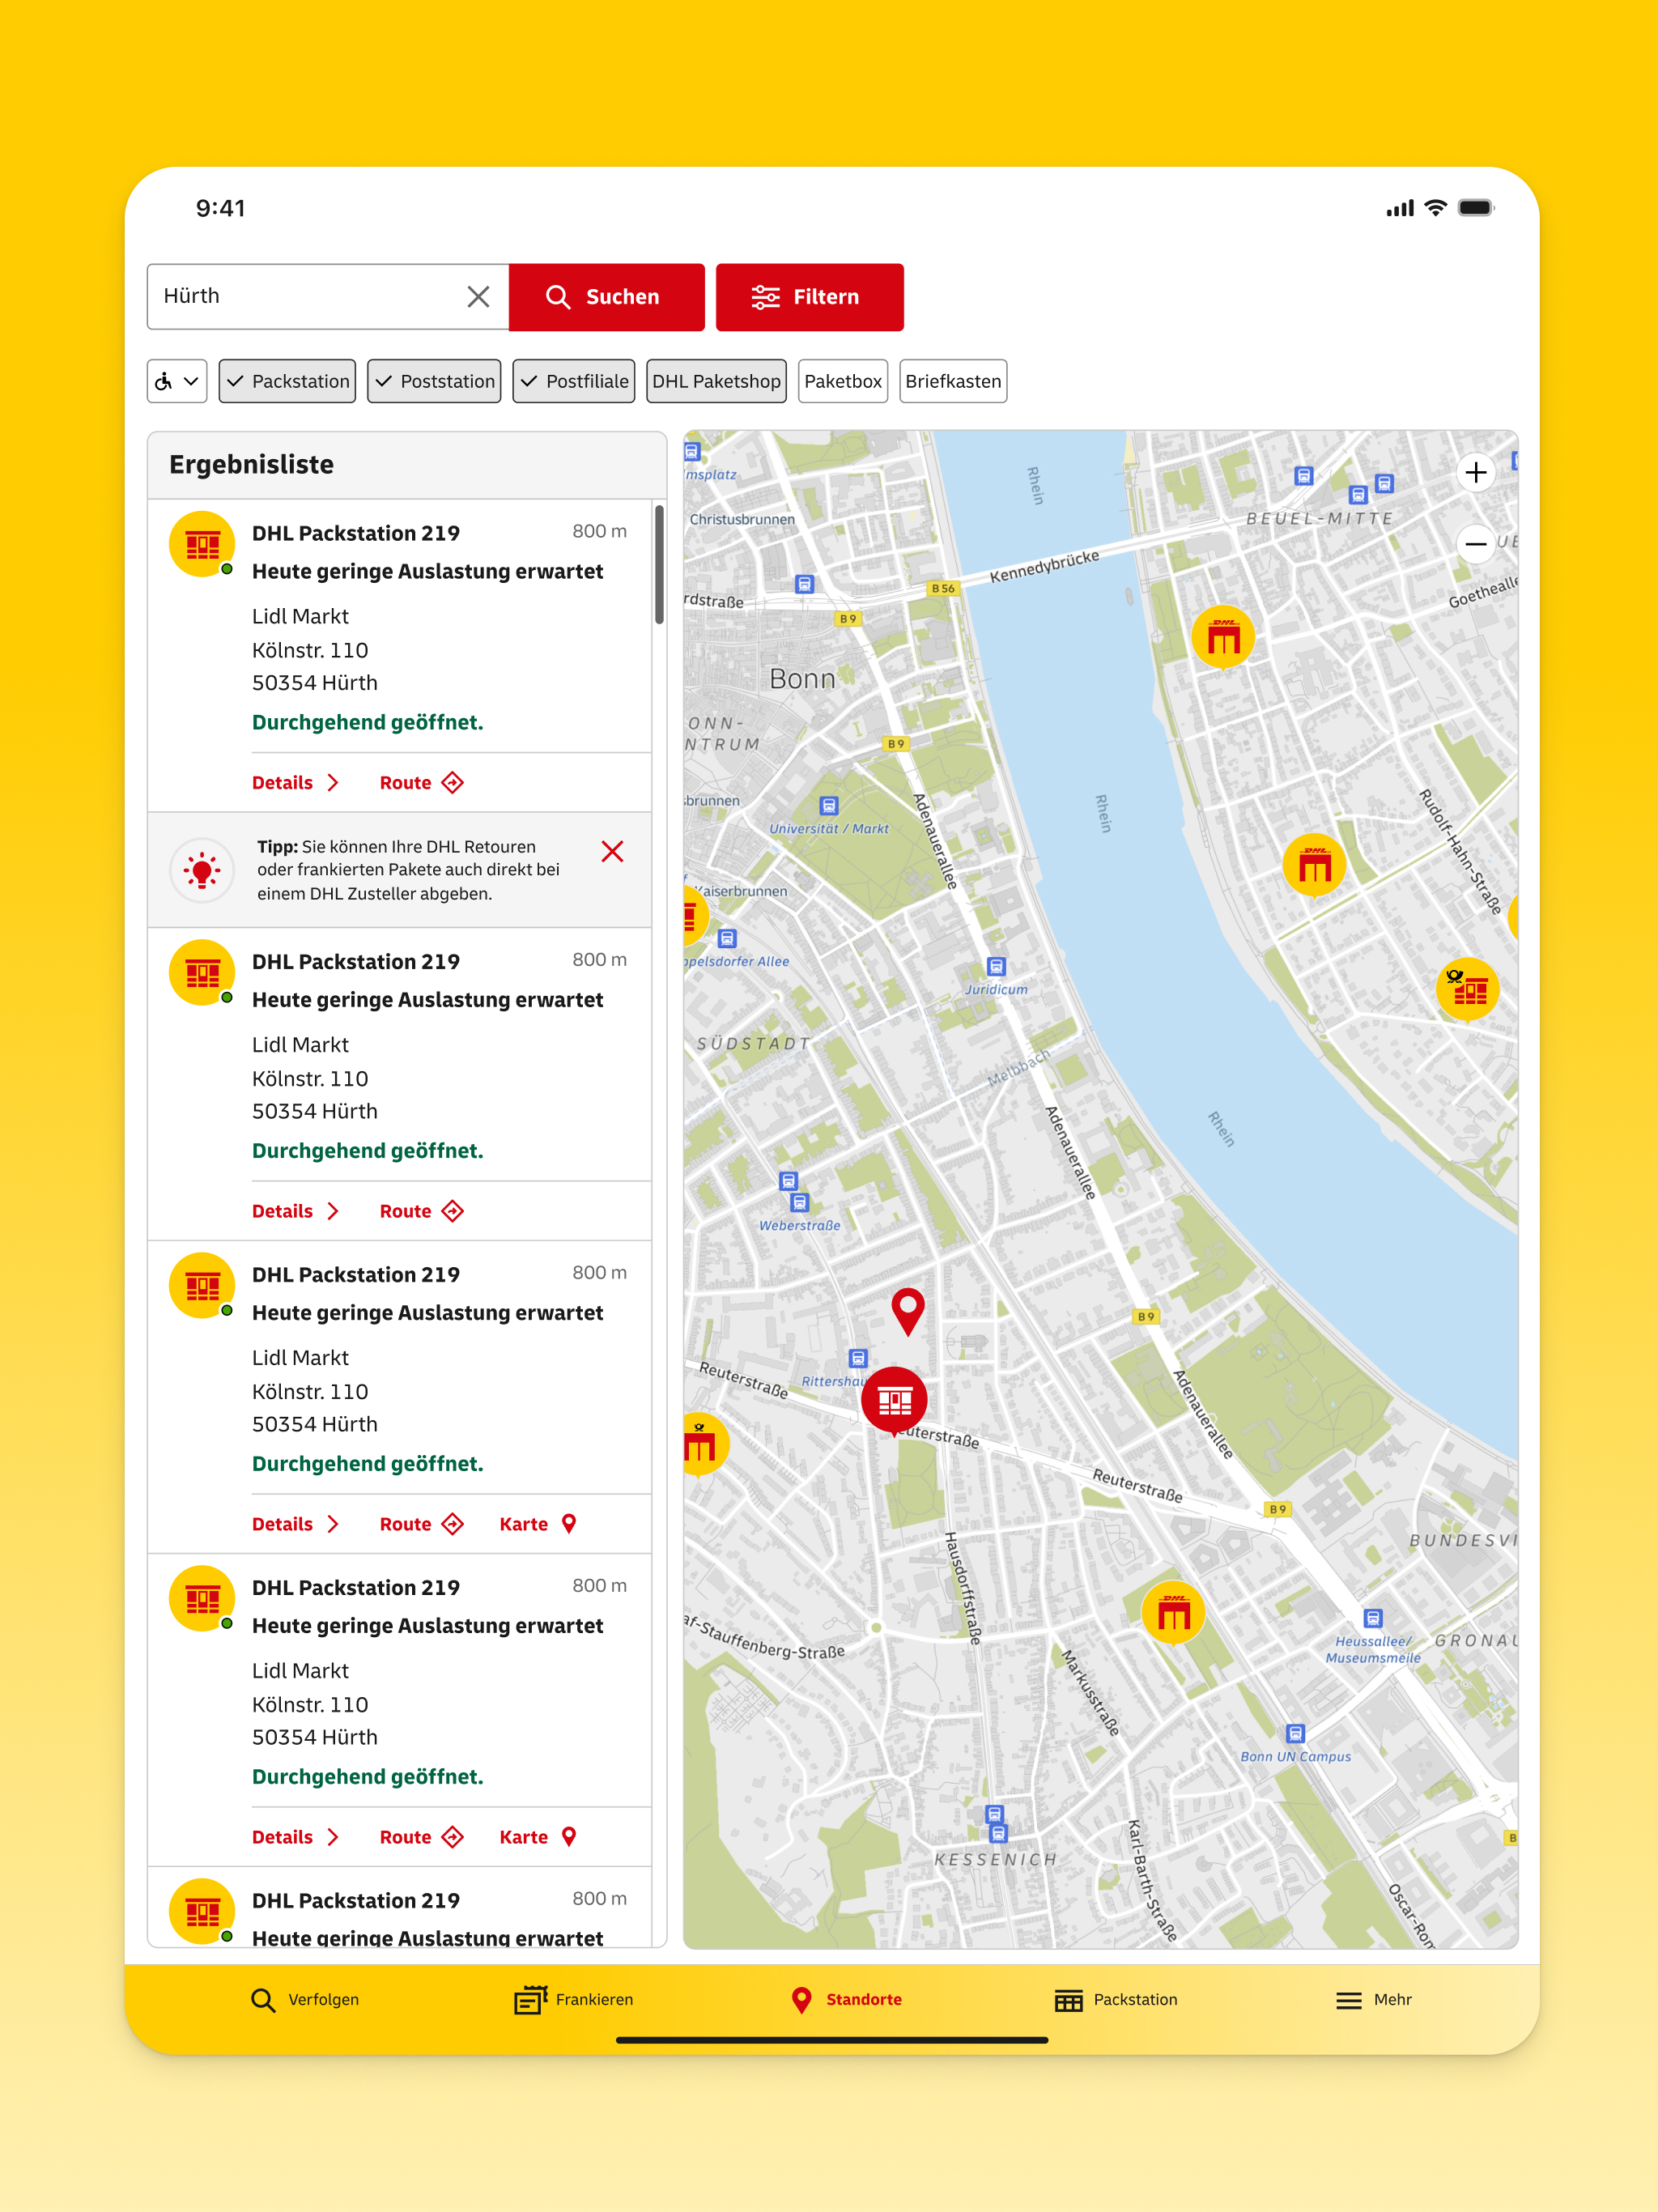Select the Heussallee/Museumsmeile stop icon
Viewport: 1658px width, 2212px height.
coord(1373,1618)
